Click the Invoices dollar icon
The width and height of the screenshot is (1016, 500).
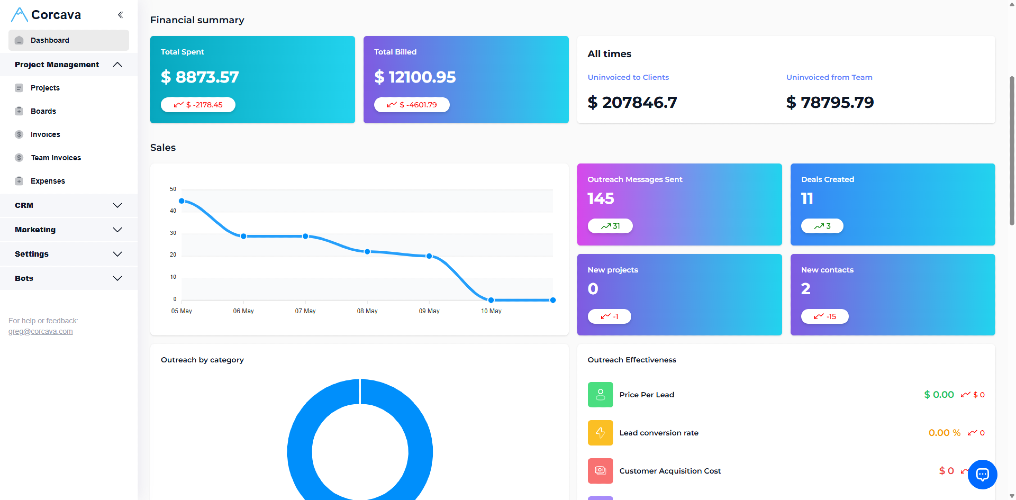(x=19, y=135)
